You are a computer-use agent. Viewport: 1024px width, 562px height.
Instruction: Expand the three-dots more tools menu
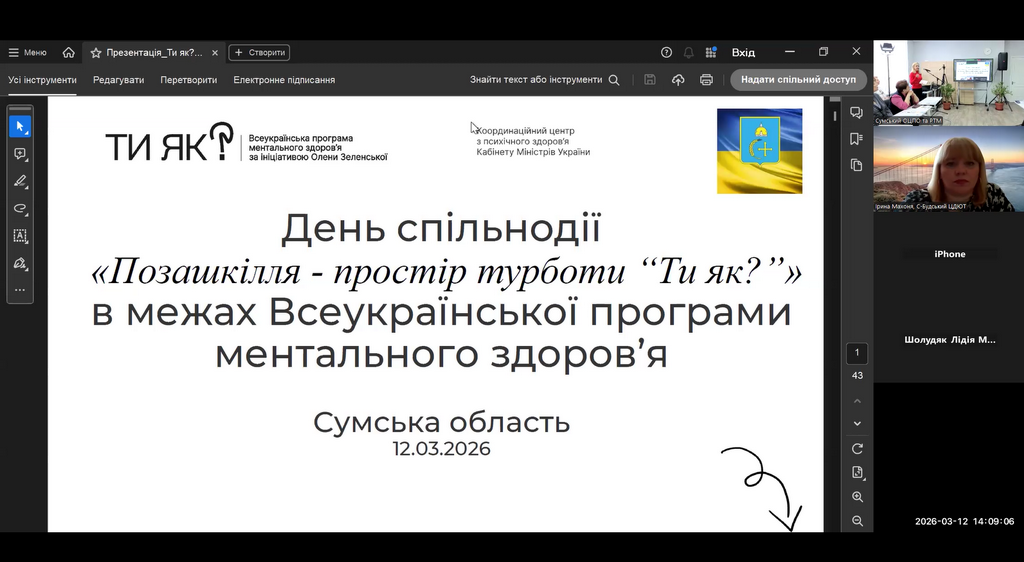(x=20, y=290)
